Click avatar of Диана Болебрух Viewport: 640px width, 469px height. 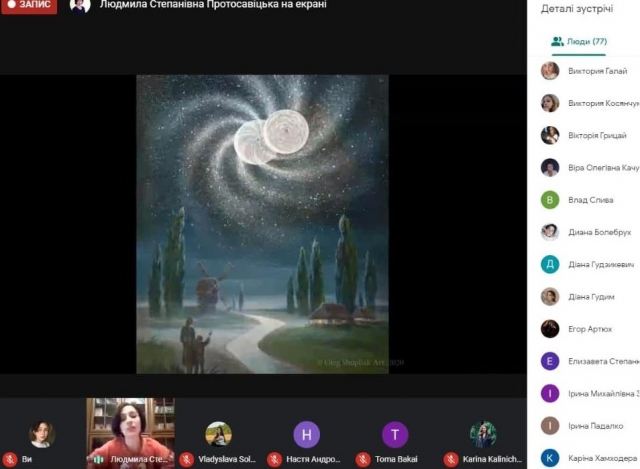click(x=550, y=232)
